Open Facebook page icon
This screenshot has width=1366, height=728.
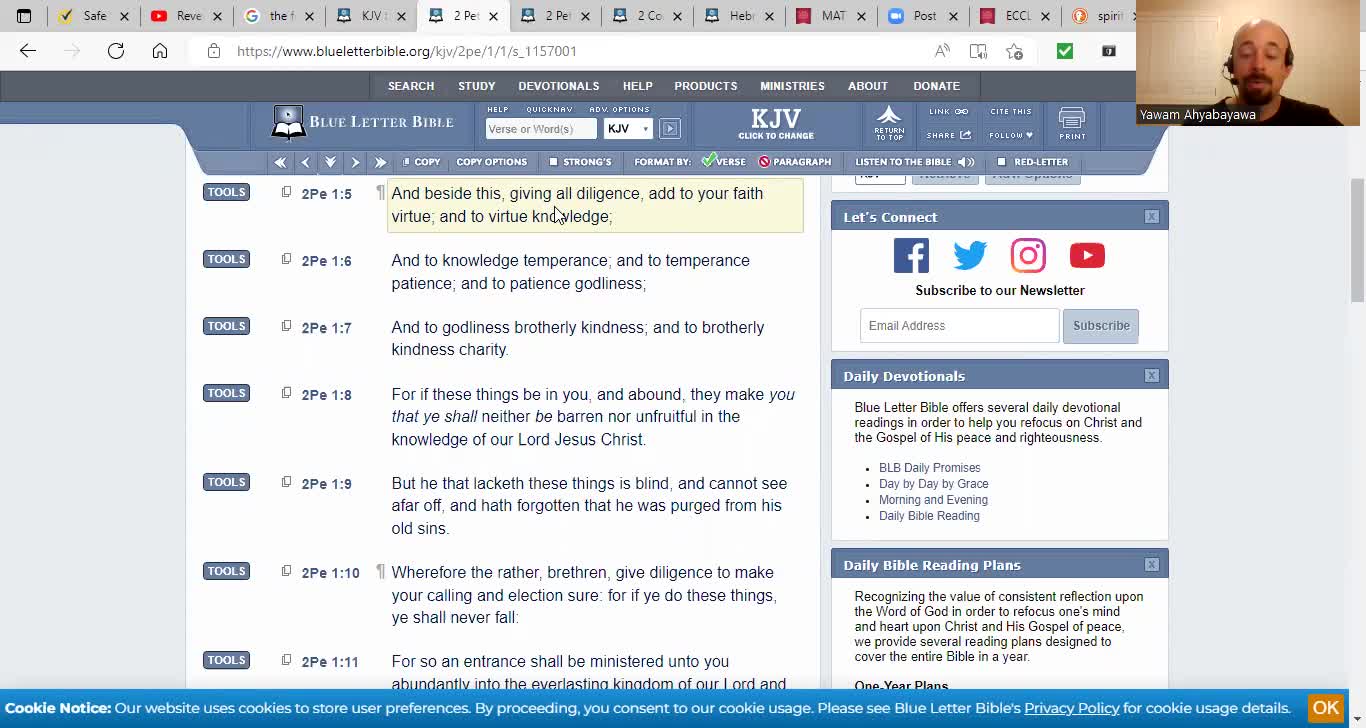tap(911, 256)
